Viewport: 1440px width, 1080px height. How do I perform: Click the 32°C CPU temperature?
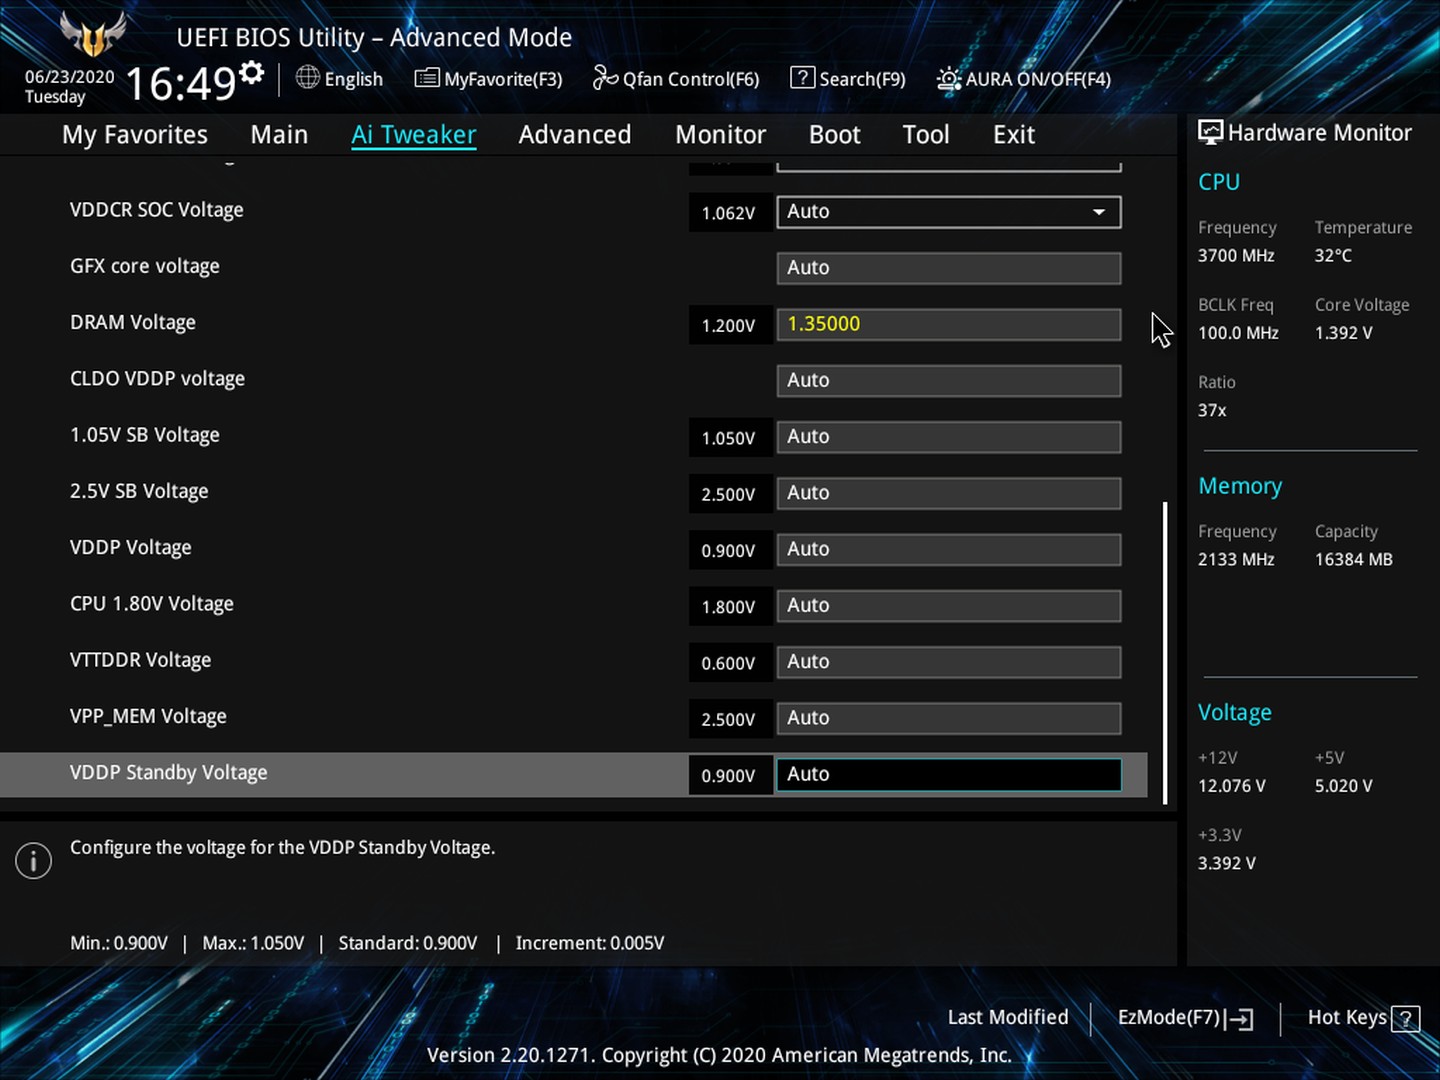click(1333, 256)
